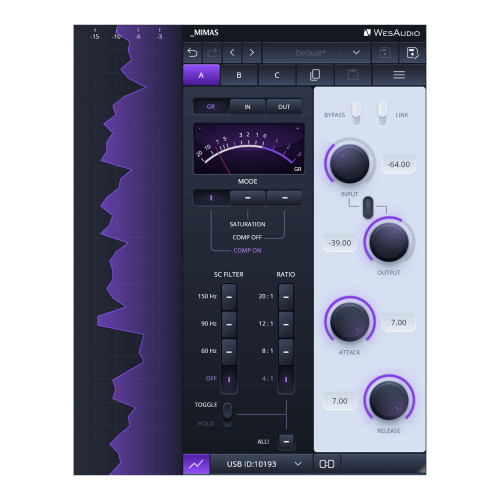Click the Attack value field 7.00
Image resolution: width=500 pixels, height=500 pixels.
coord(399,322)
